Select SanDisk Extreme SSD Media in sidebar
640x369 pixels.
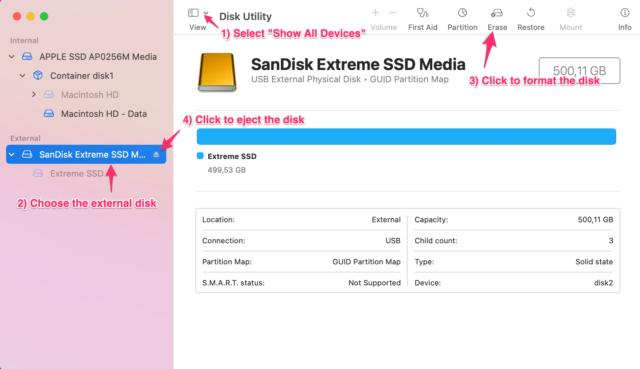86,155
